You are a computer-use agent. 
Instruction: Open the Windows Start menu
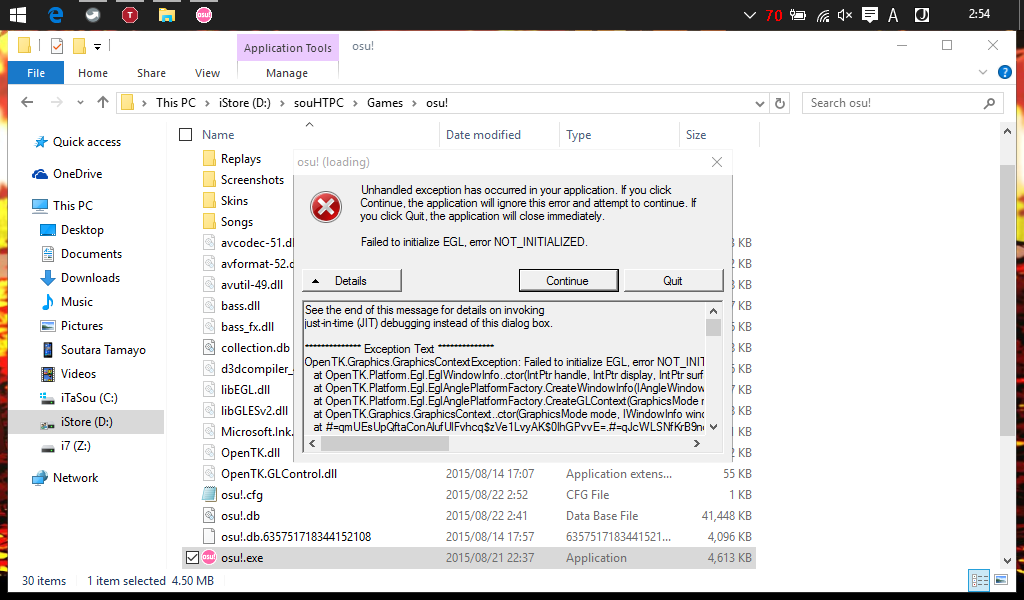coord(17,14)
